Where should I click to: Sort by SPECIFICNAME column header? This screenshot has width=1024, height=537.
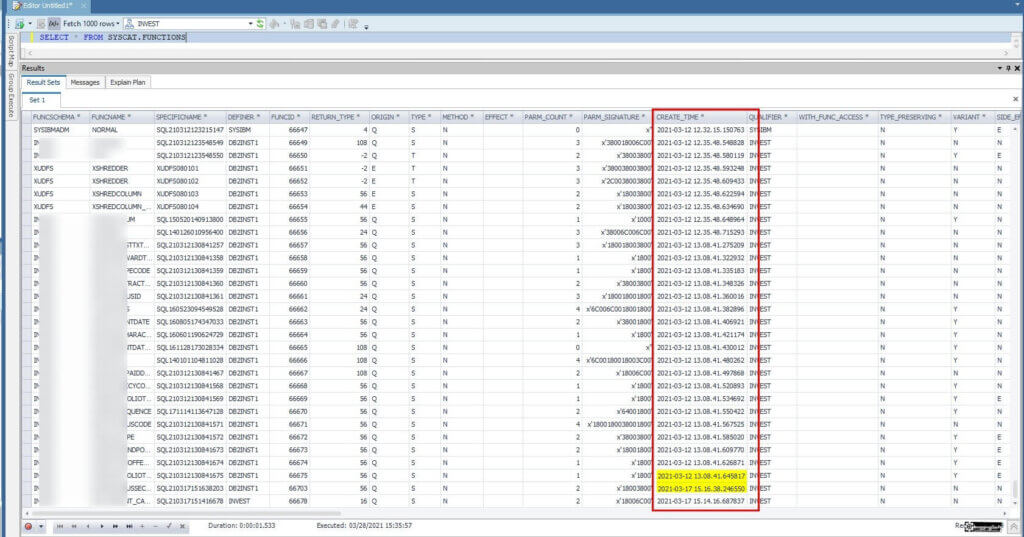[x=189, y=117]
